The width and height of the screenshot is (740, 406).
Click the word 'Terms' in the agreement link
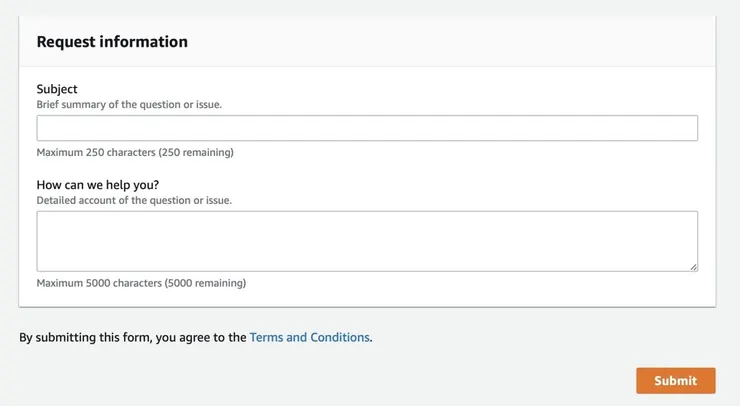[x=266, y=338]
